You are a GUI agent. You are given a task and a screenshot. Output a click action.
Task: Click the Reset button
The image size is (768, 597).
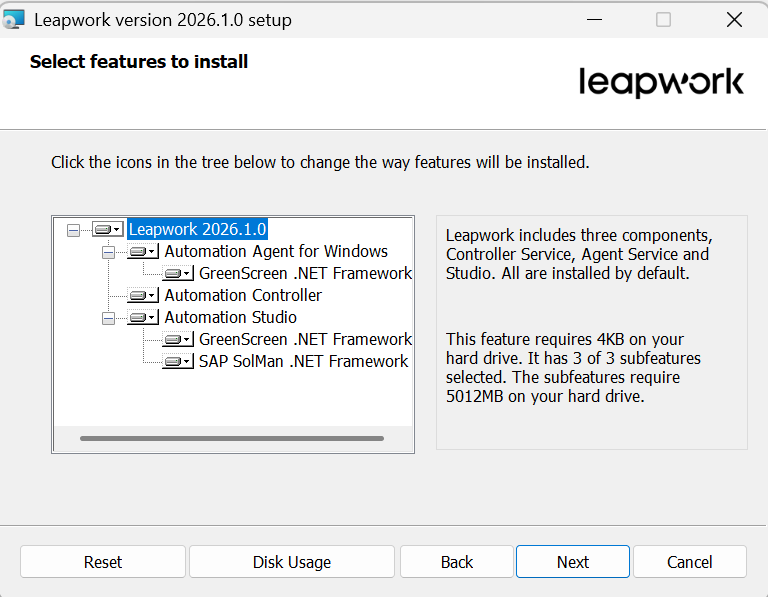(103, 562)
